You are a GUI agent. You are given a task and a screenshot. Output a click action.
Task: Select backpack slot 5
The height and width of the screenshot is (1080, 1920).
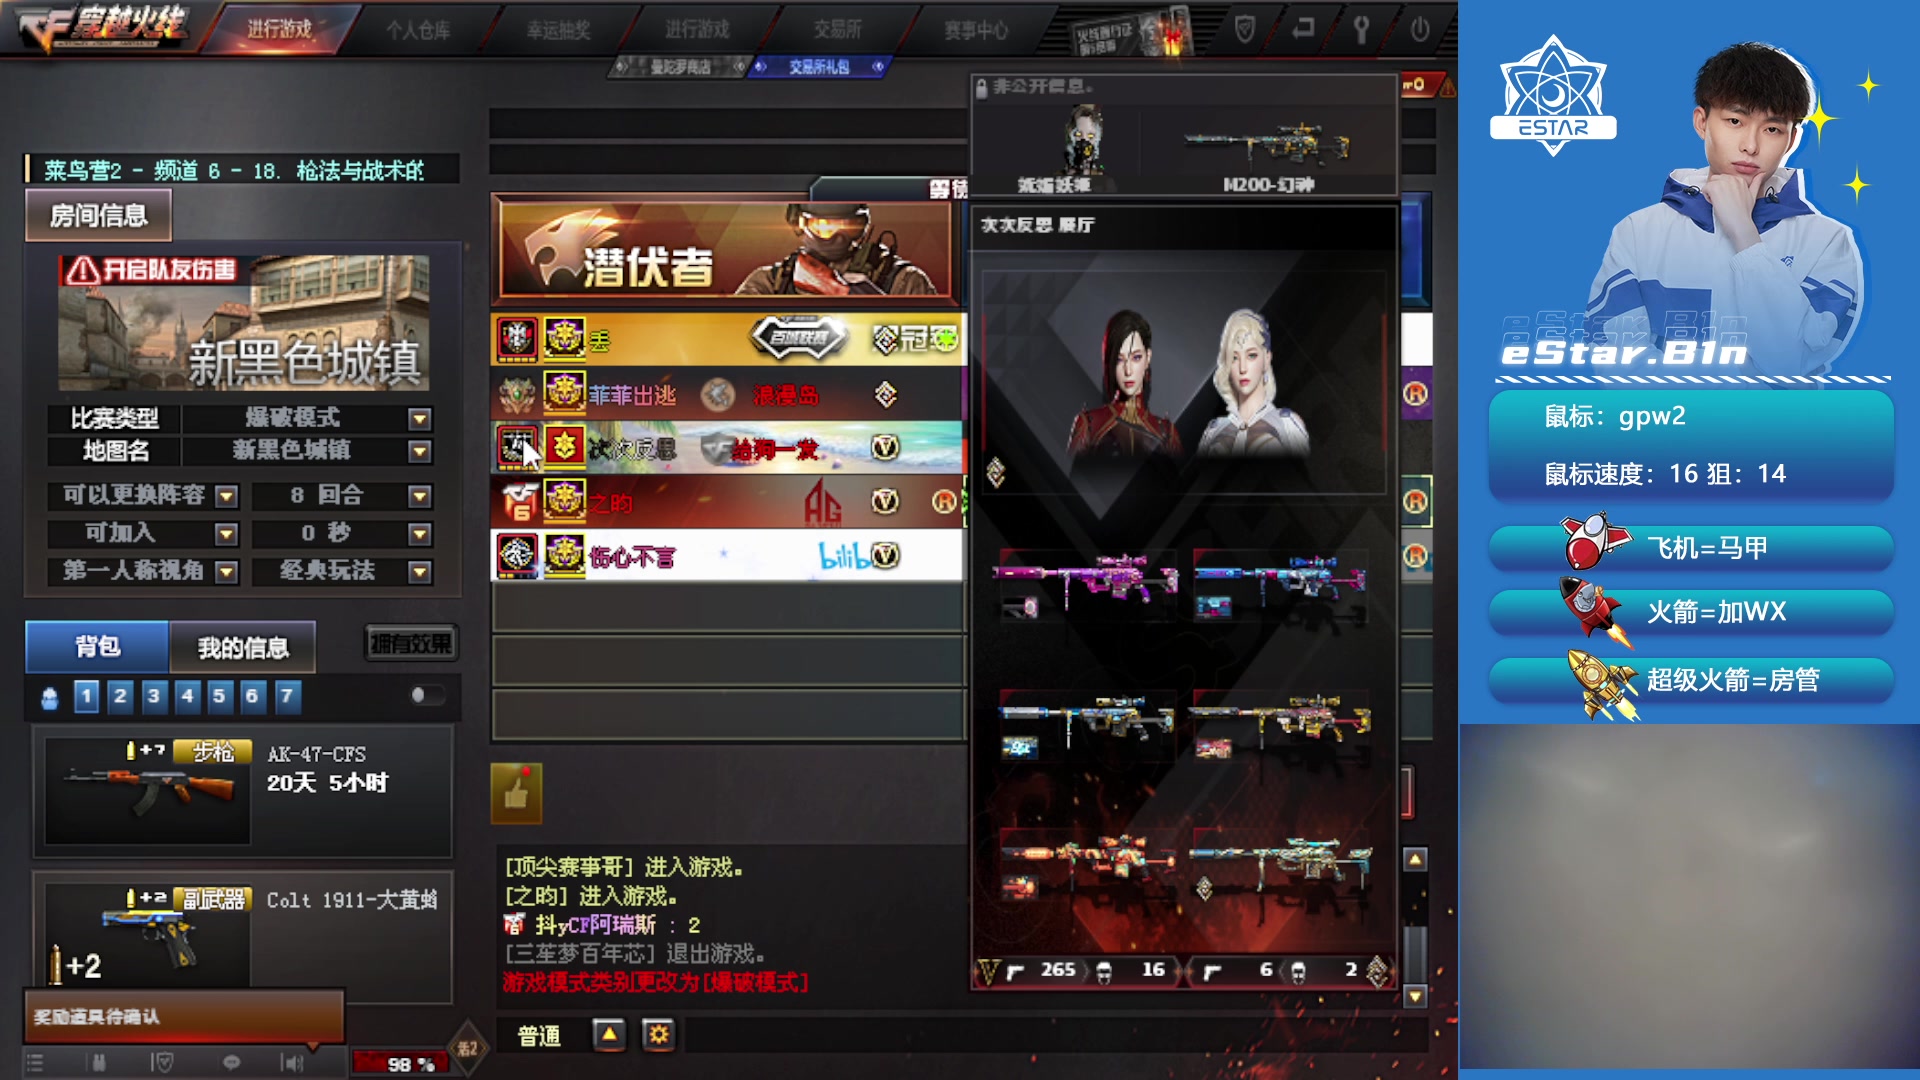coord(219,696)
